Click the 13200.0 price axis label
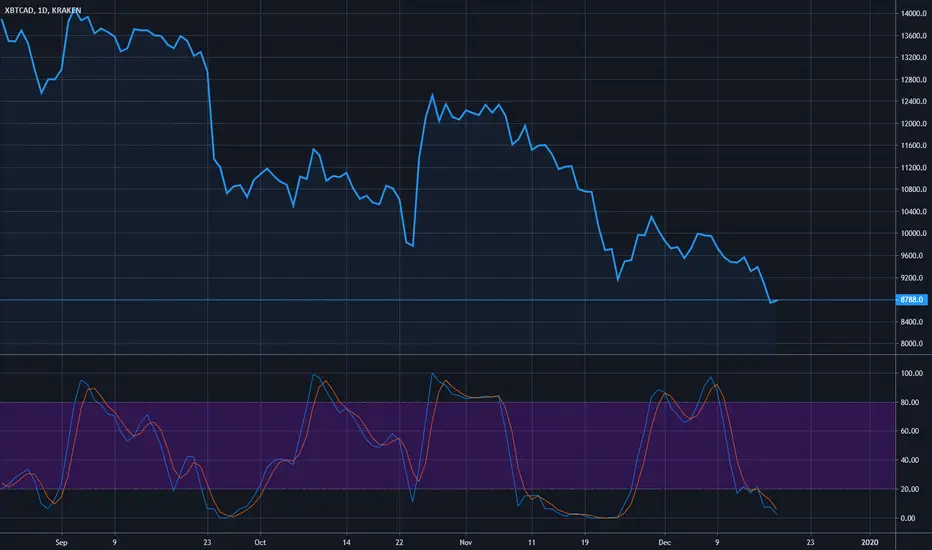This screenshot has height=550, width=932. tap(913, 58)
